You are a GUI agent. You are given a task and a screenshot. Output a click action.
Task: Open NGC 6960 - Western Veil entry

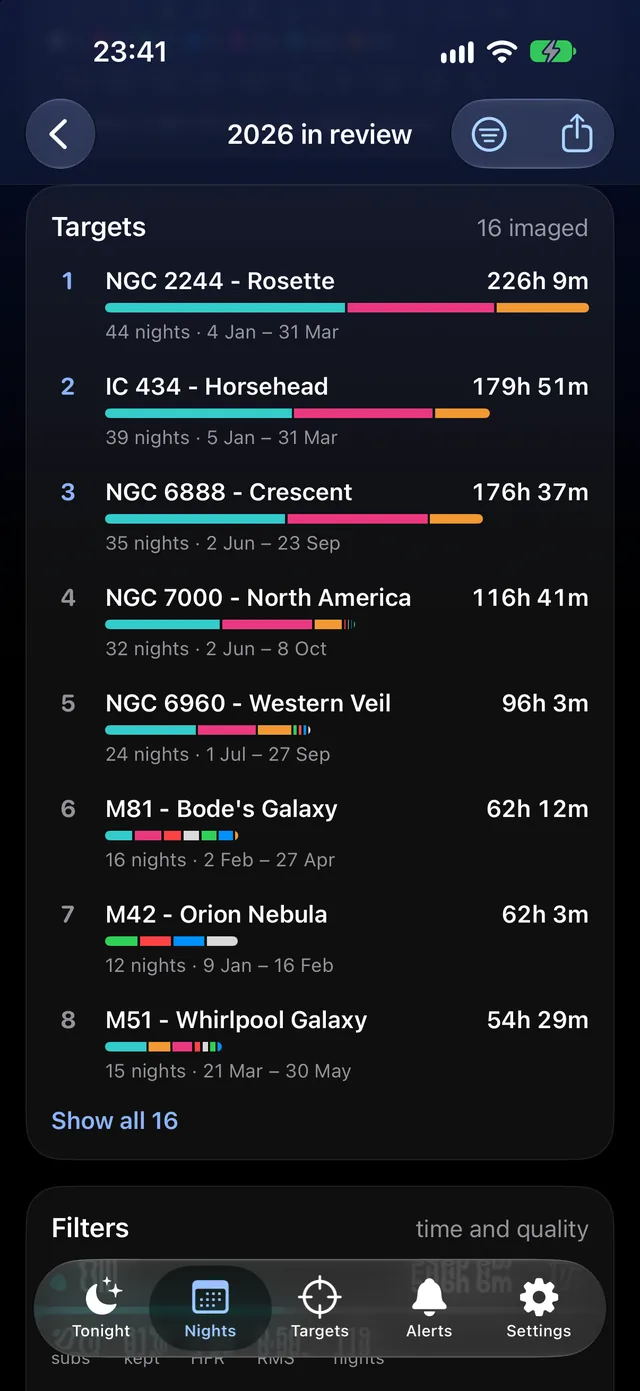pos(320,727)
